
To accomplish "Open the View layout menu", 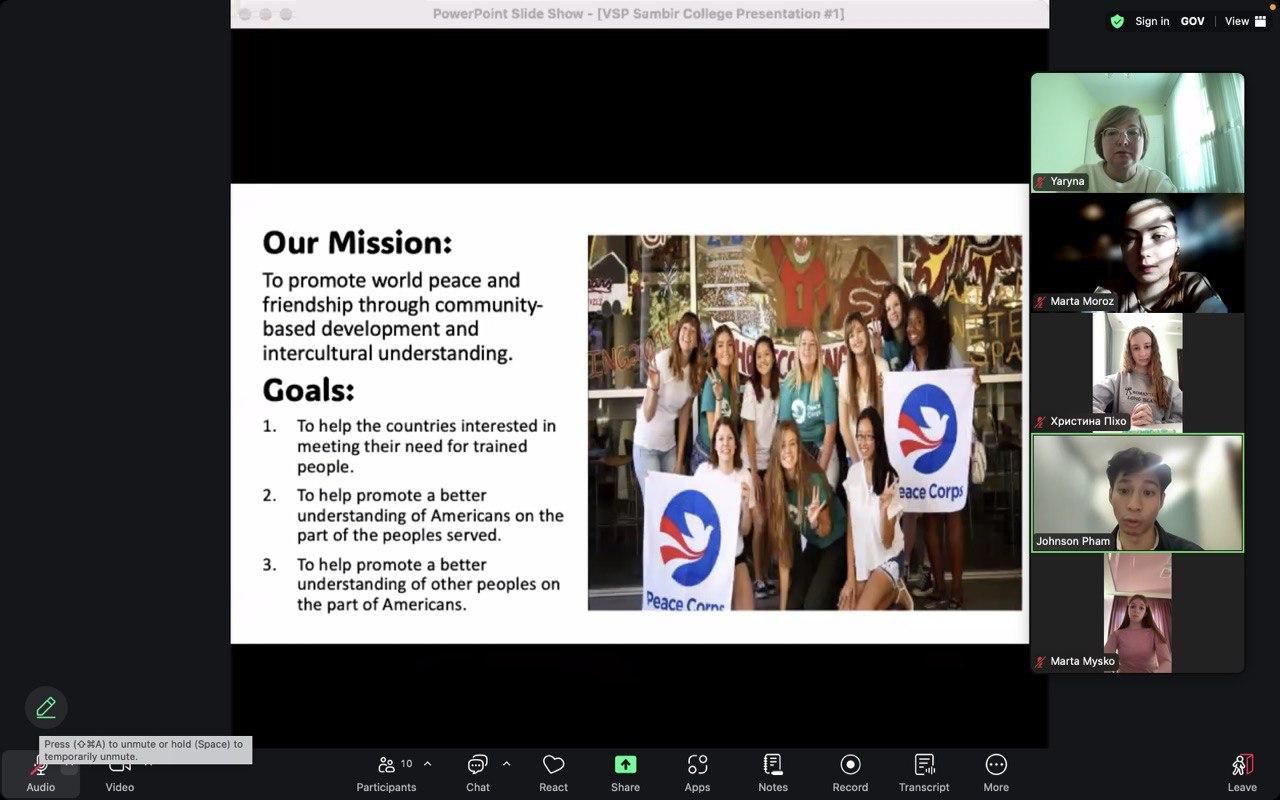I will click(x=1245, y=21).
